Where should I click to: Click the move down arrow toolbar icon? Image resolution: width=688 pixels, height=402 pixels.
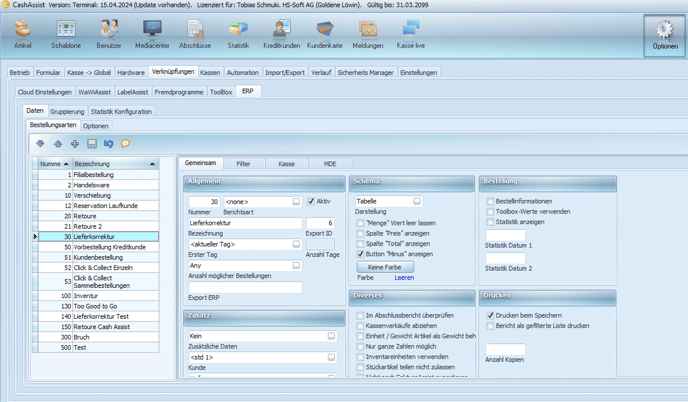click(x=40, y=144)
